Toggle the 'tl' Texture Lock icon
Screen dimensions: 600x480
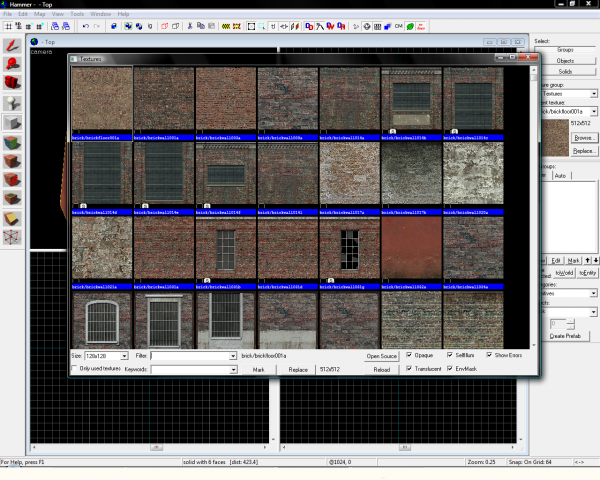tap(273, 26)
